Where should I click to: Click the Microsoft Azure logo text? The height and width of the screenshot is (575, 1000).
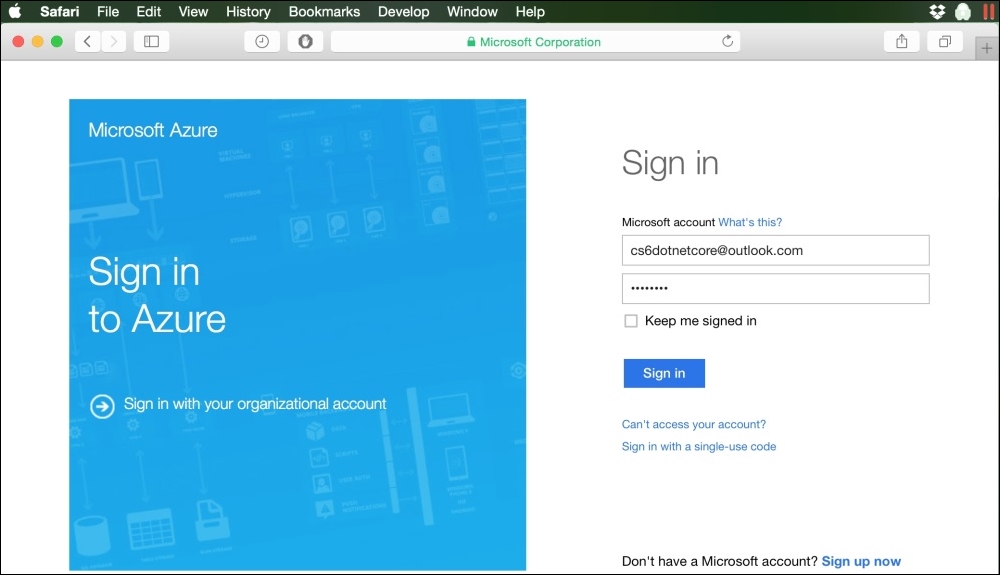153,130
